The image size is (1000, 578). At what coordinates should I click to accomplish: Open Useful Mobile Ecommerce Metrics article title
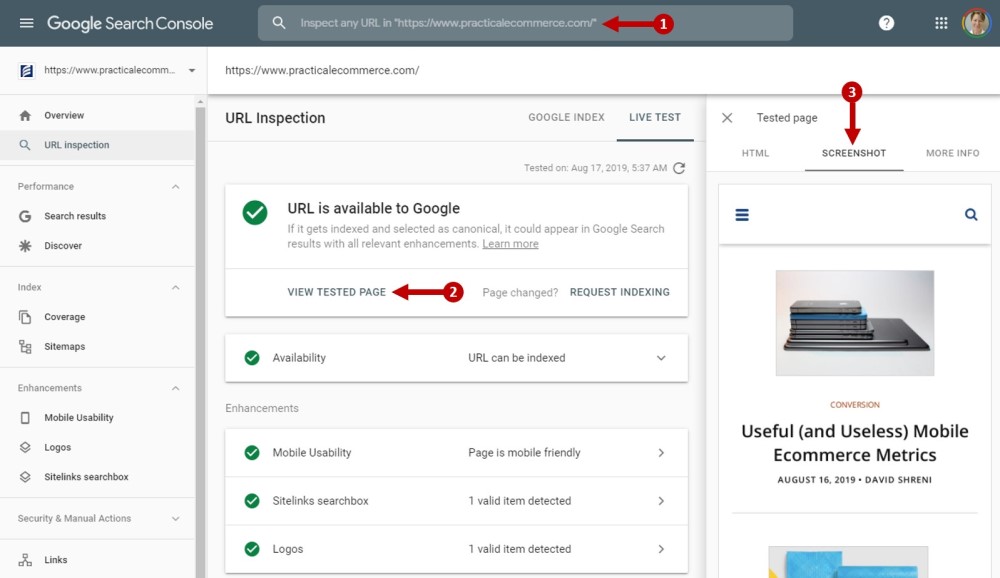tap(855, 443)
